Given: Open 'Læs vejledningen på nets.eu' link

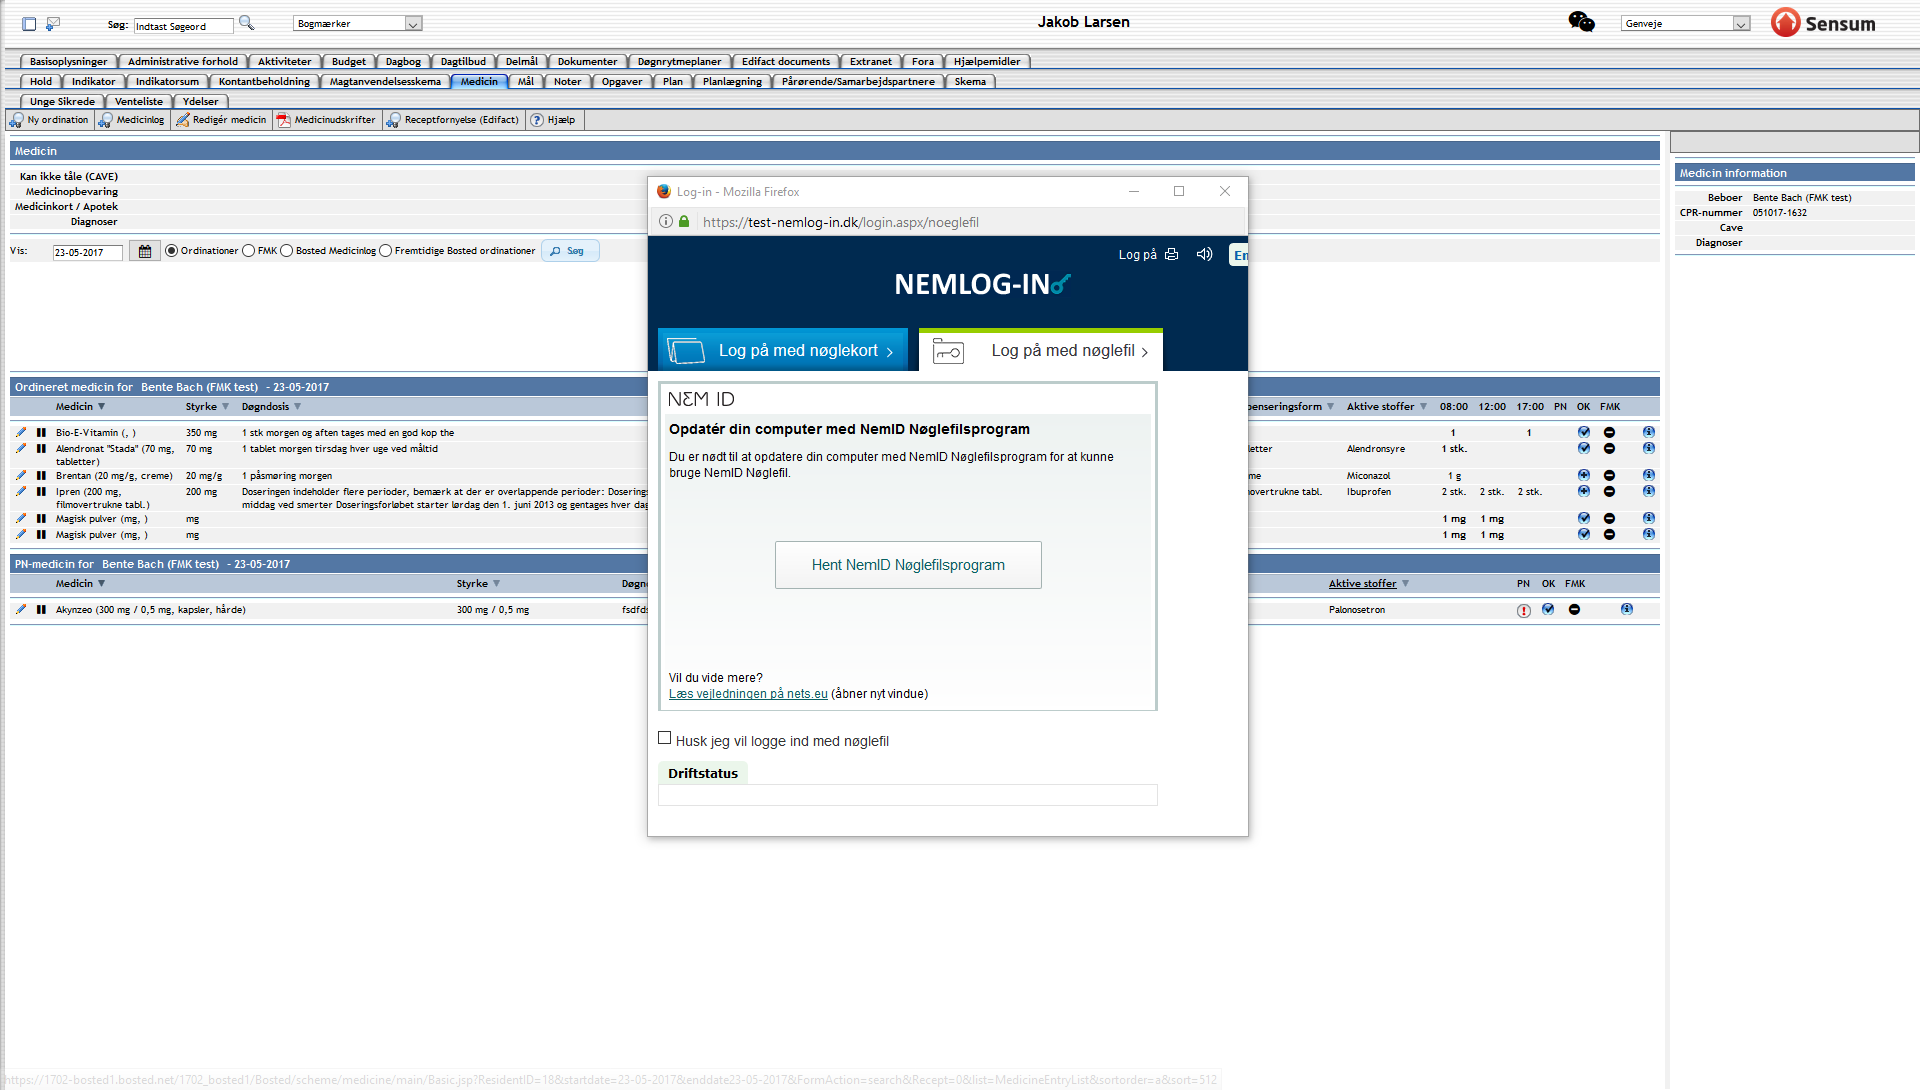Looking at the screenshot, I should tap(748, 694).
